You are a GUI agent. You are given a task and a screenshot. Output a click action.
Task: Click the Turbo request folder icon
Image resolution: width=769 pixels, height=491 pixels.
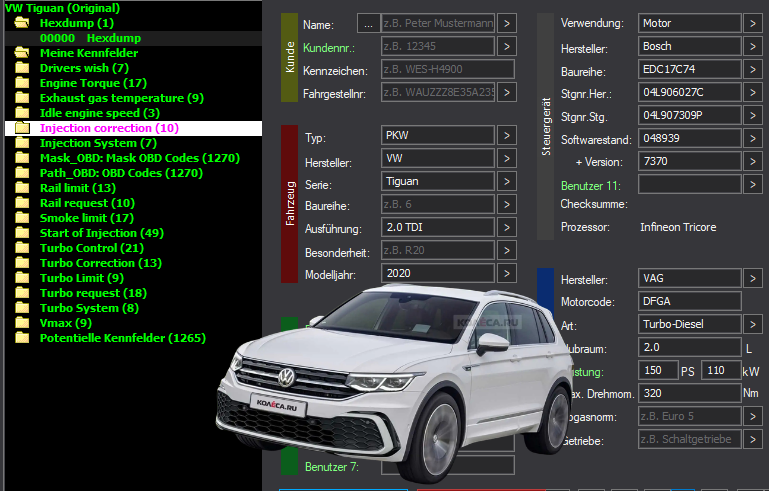point(22,293)
